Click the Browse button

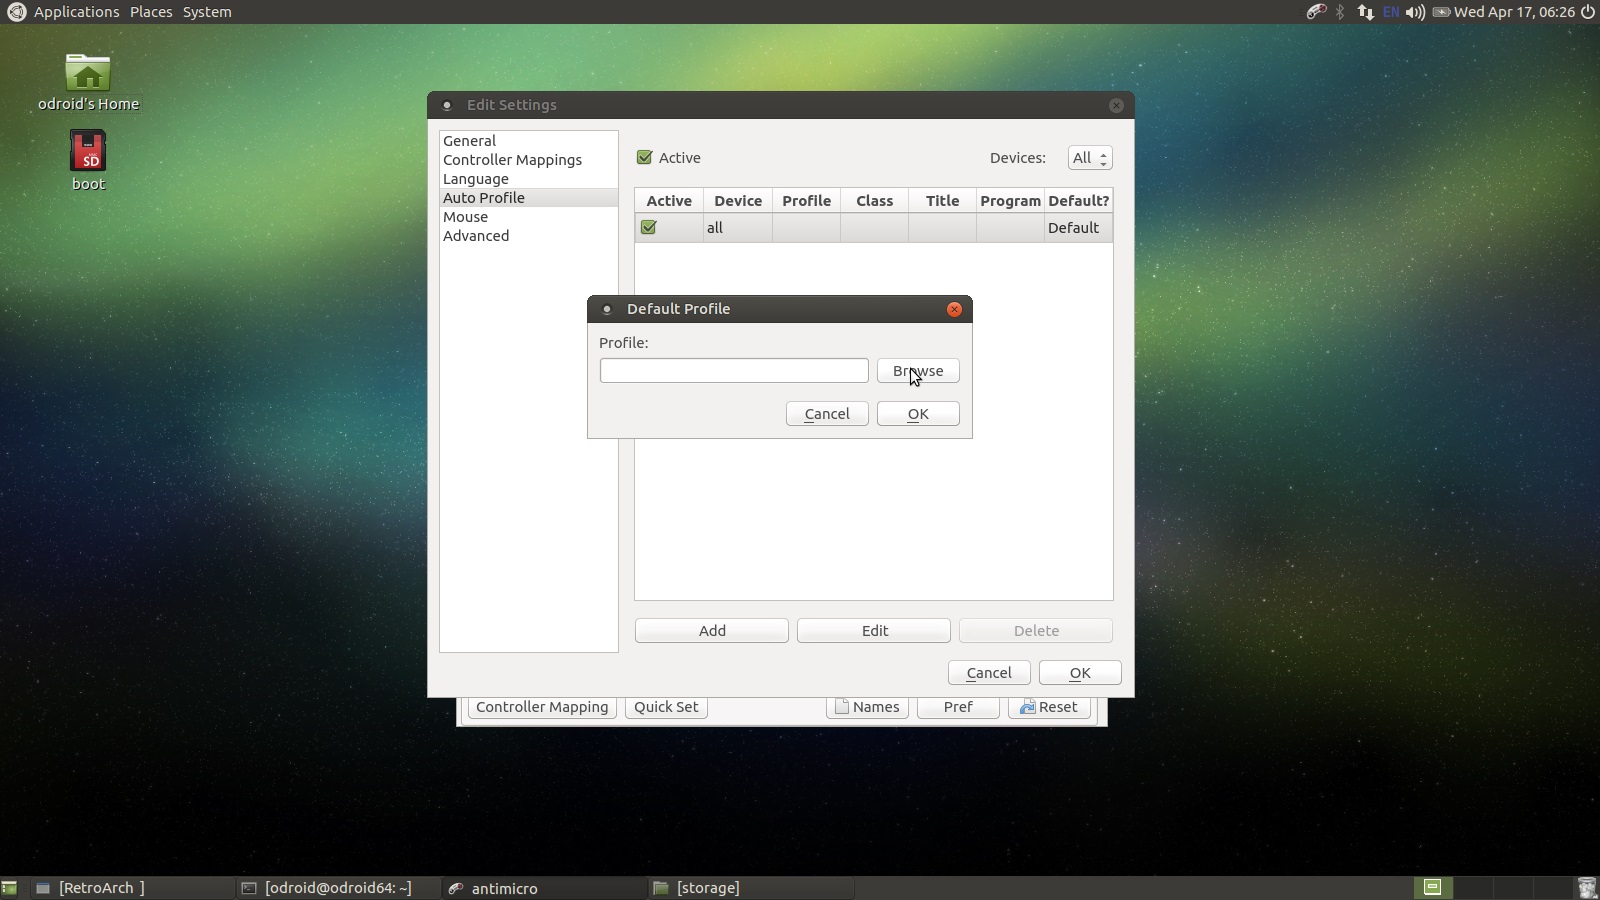tap(918, 371)
